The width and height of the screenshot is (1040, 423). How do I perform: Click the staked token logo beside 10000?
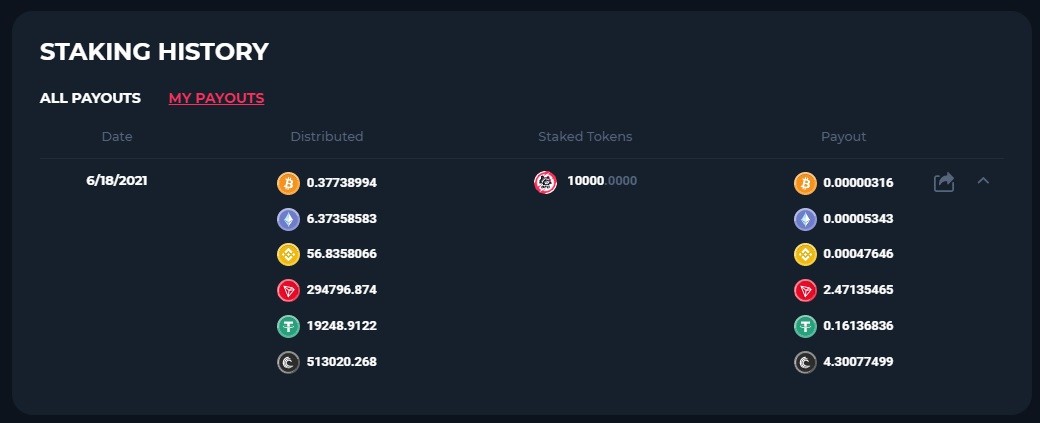click(545, 182)
